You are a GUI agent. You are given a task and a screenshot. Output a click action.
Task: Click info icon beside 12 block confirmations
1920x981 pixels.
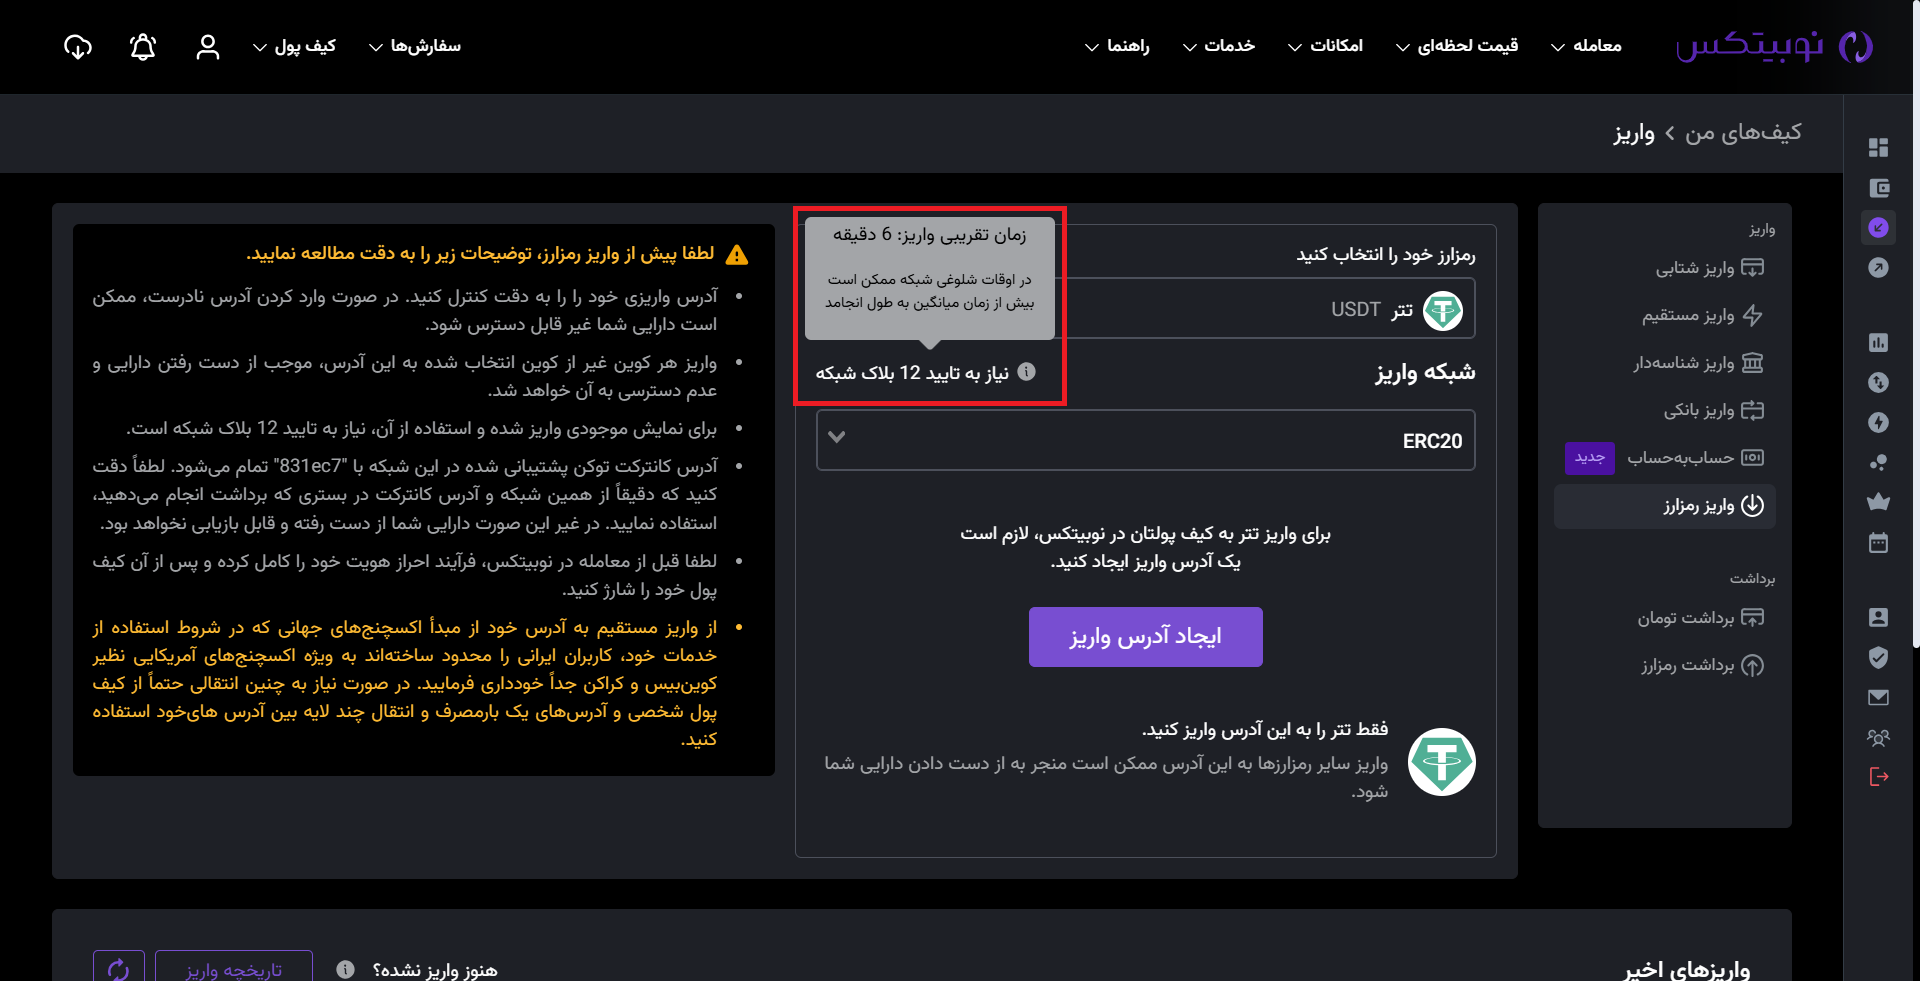(x=1026, y=372)
